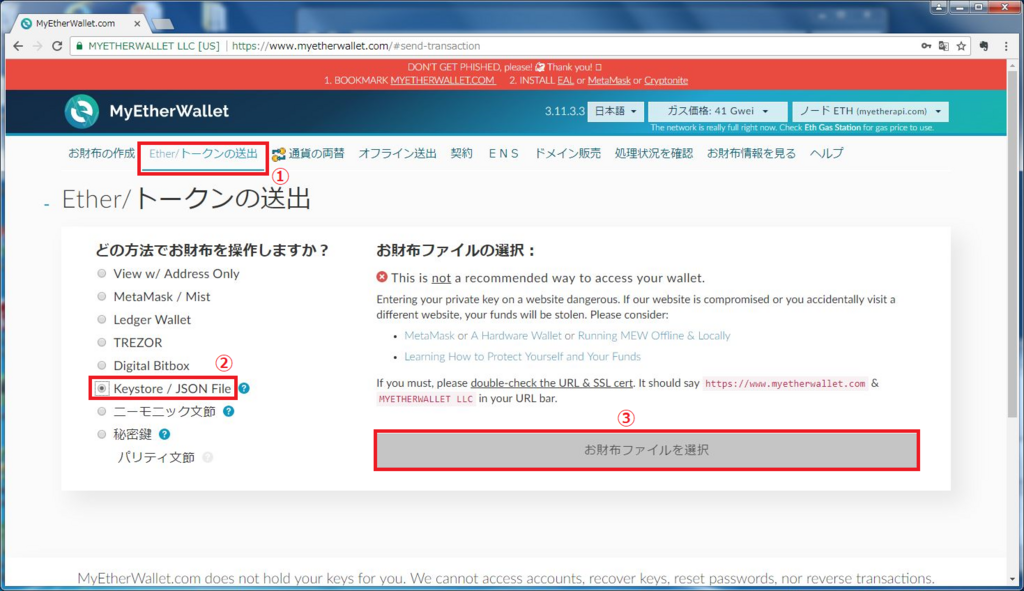
Task: Select Ledger Wallet radio button
Action: 102,319
